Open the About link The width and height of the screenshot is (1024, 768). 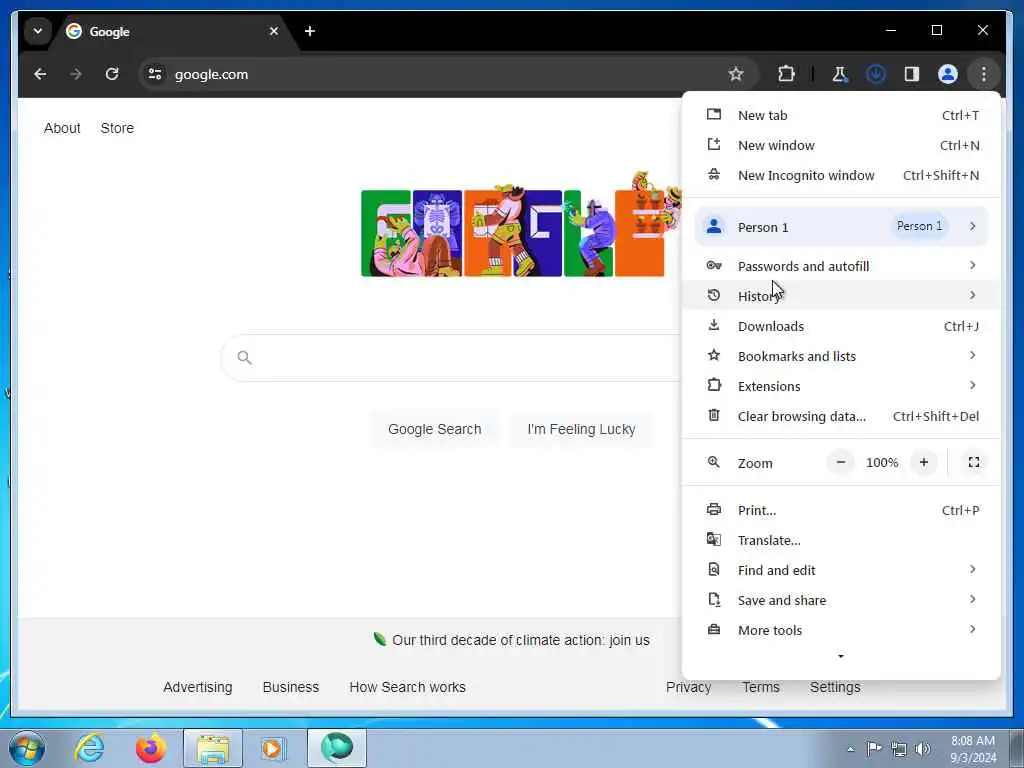(x=62, y=128)
